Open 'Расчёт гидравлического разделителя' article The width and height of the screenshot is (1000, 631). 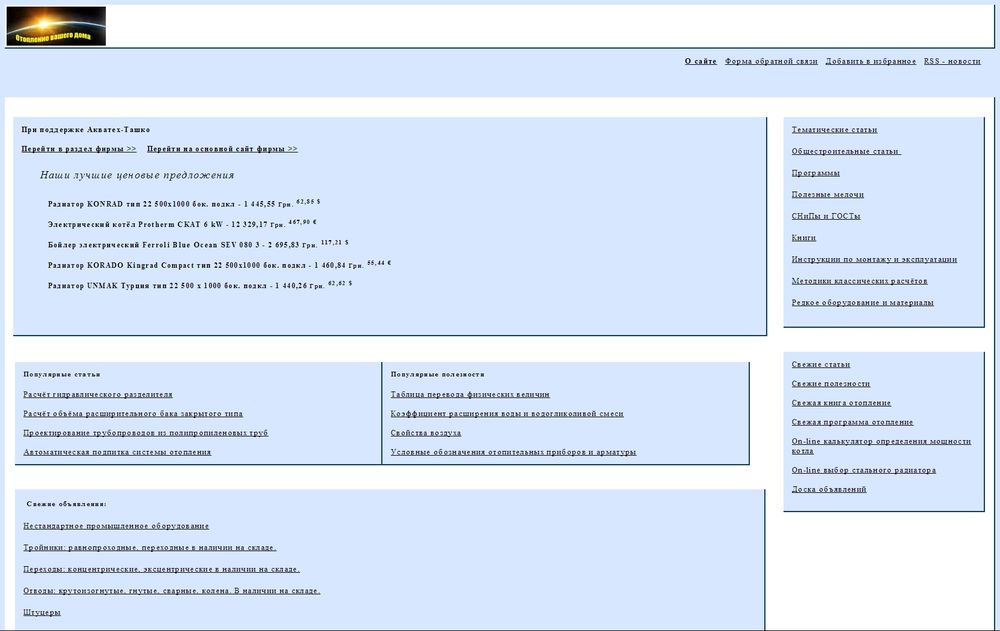tap(98, 395)
